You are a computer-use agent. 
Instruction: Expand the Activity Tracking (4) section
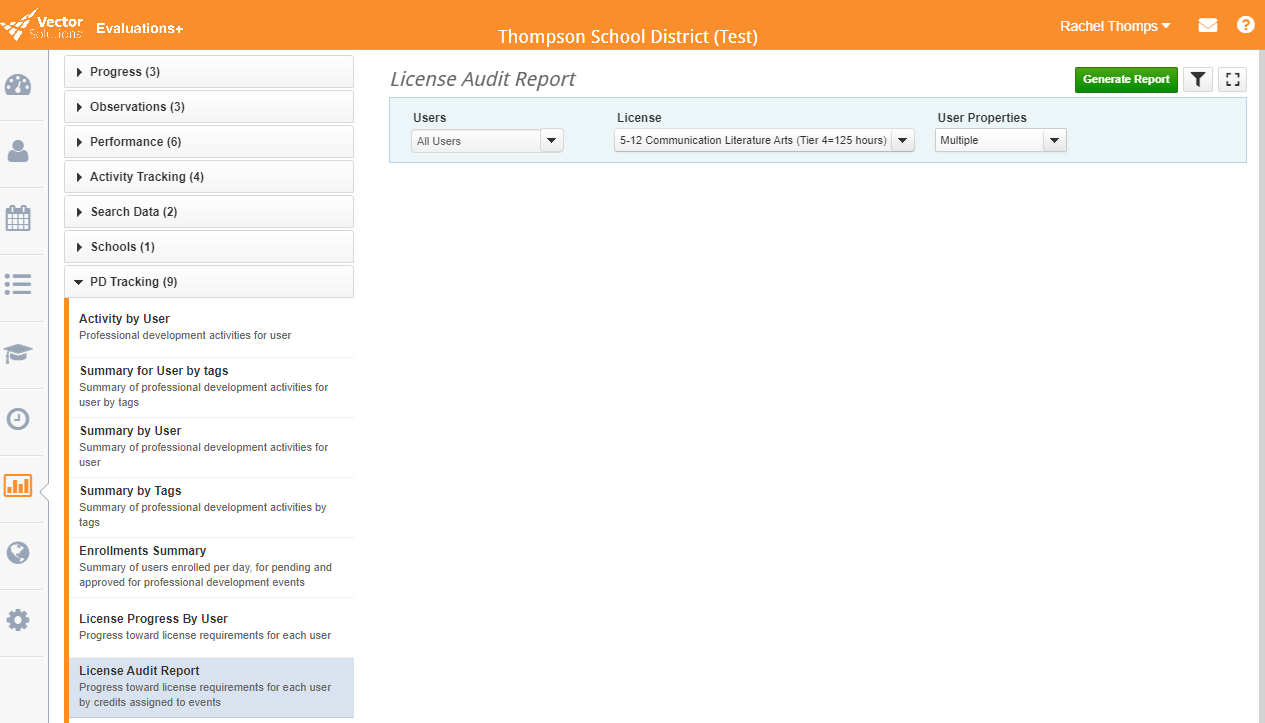tap(209, 177)
